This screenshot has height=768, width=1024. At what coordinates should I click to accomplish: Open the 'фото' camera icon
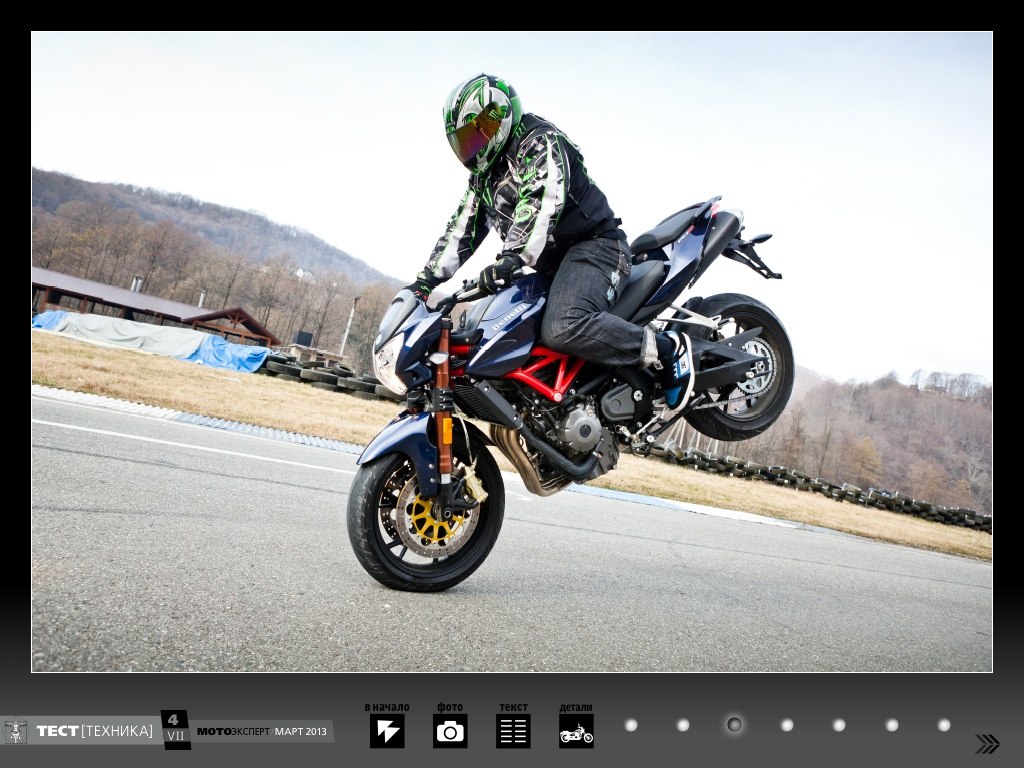(450, 731)
